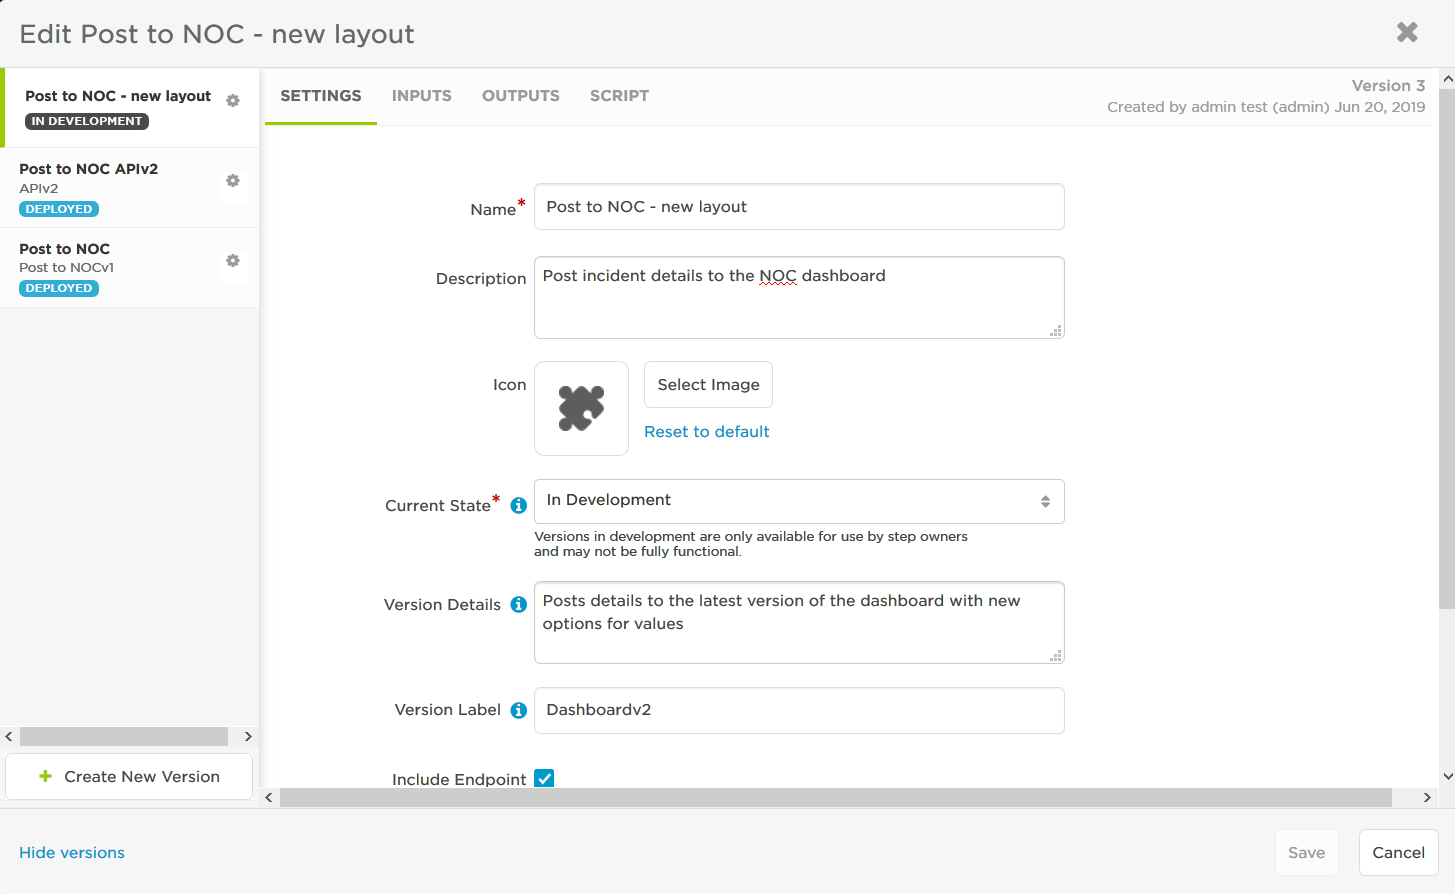Uncheck the Include Endpoint checkbox
Screen dimensions: 1455x894
544,778
